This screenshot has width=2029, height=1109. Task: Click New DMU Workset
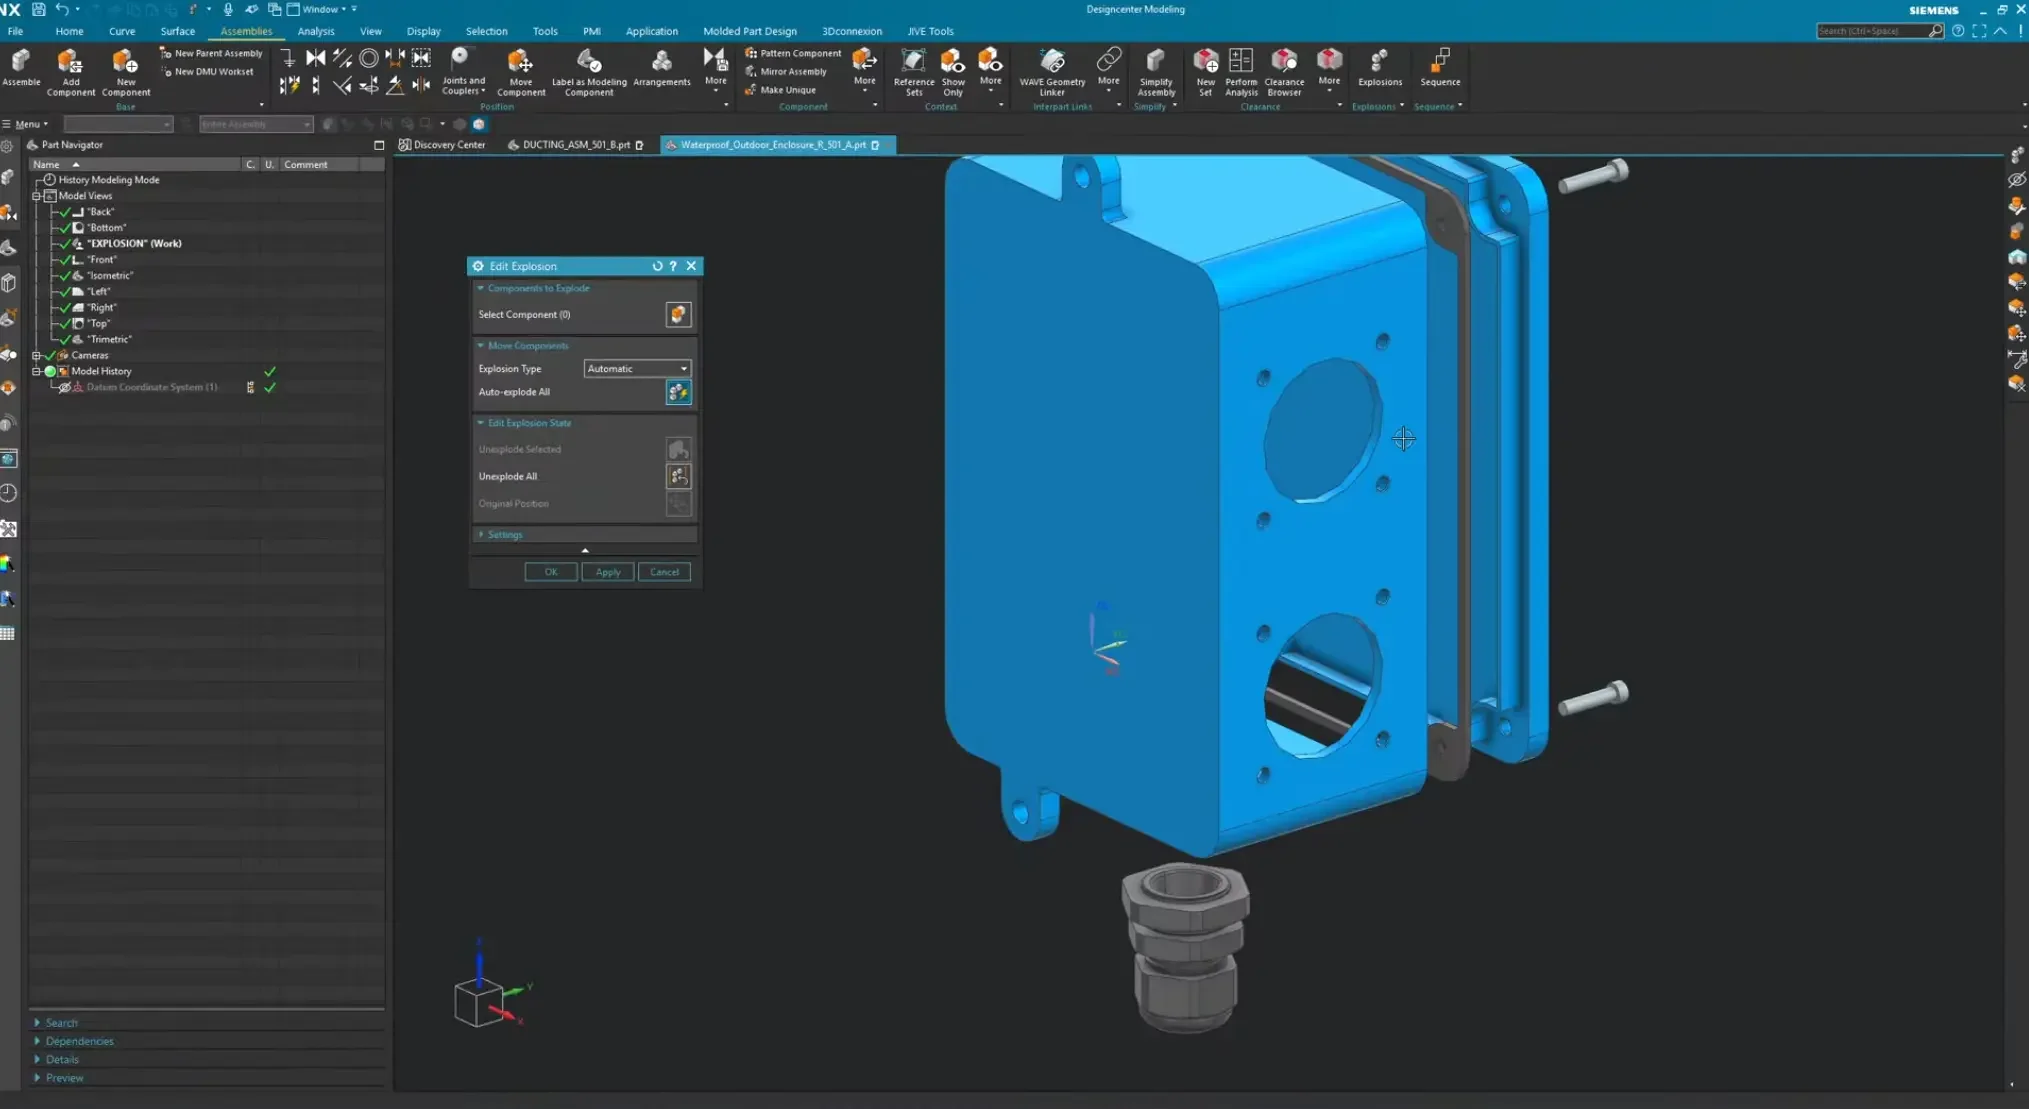coord(207,71)
